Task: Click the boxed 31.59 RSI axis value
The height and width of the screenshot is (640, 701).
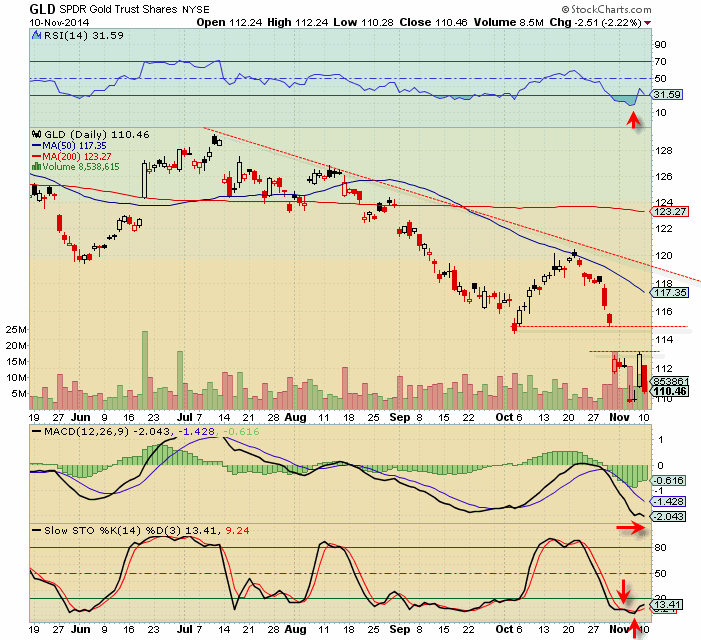Action: tap(667, 95)
